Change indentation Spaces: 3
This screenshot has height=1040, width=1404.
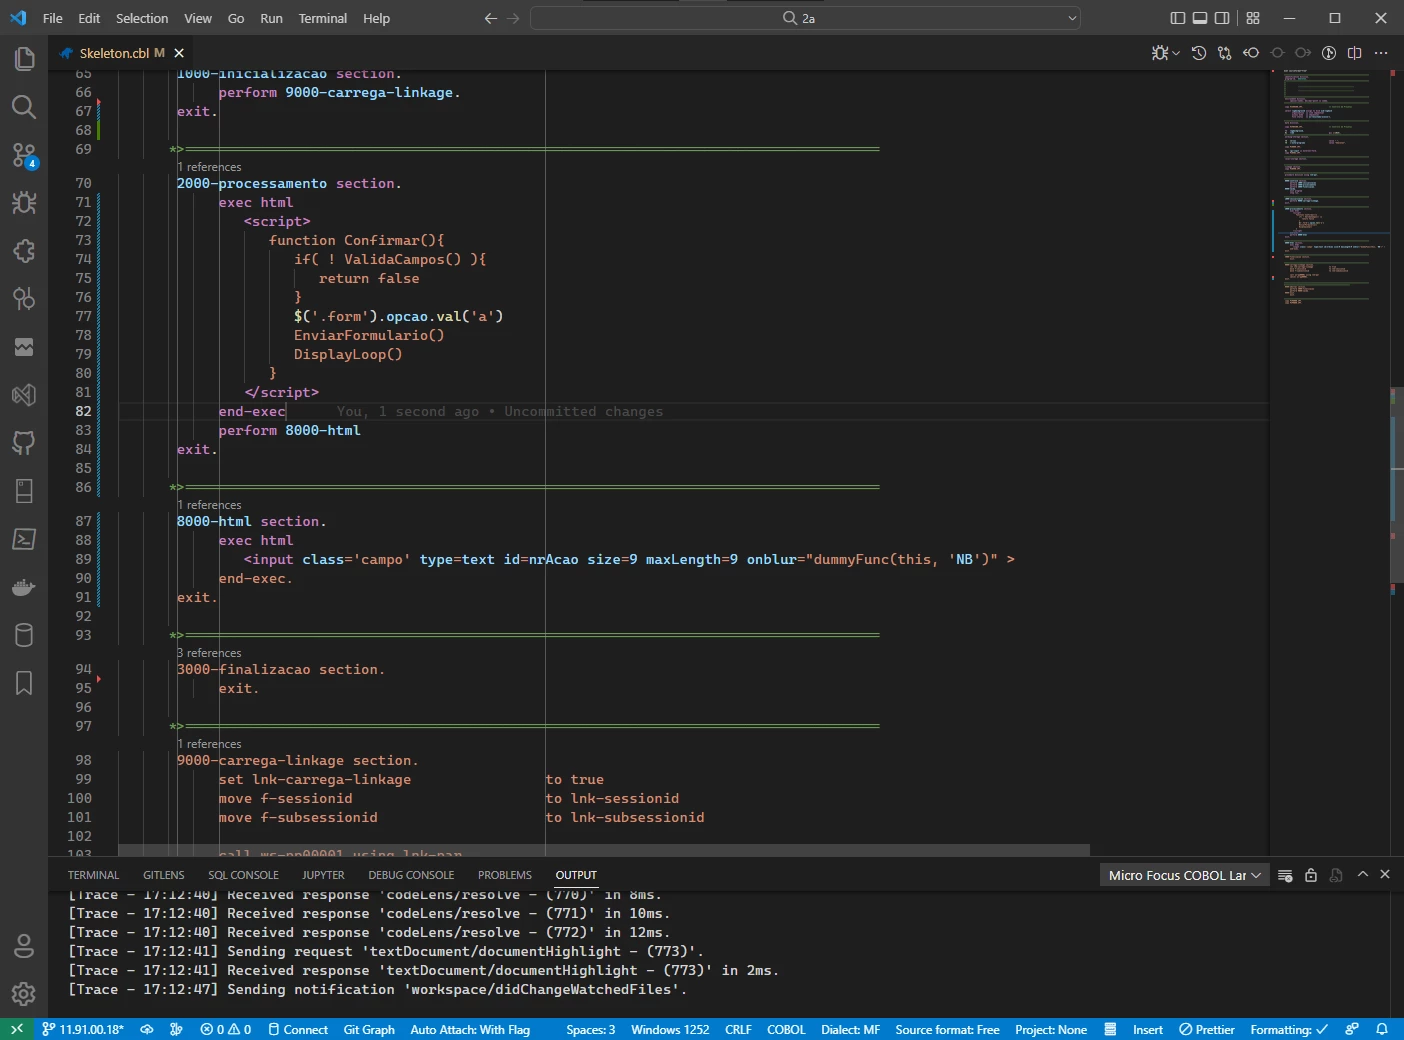pos(591,1029)
